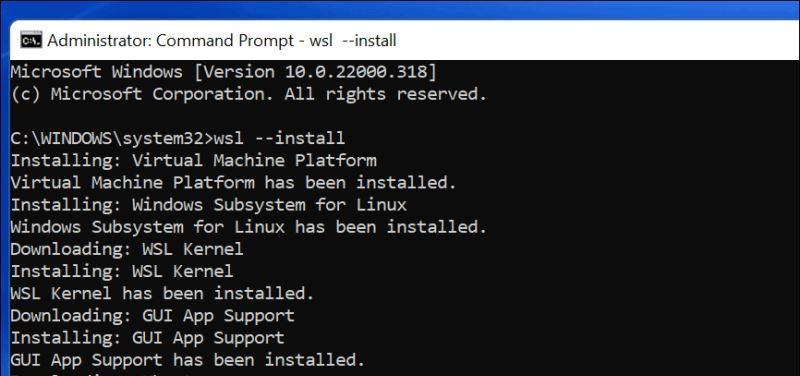Click the typed 'wsl --install' command
The image size is (800, 376).
pos(280,139)
